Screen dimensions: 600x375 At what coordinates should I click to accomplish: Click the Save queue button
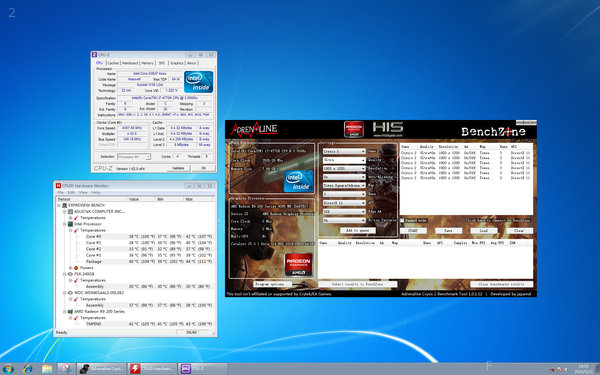coord(448,231)
